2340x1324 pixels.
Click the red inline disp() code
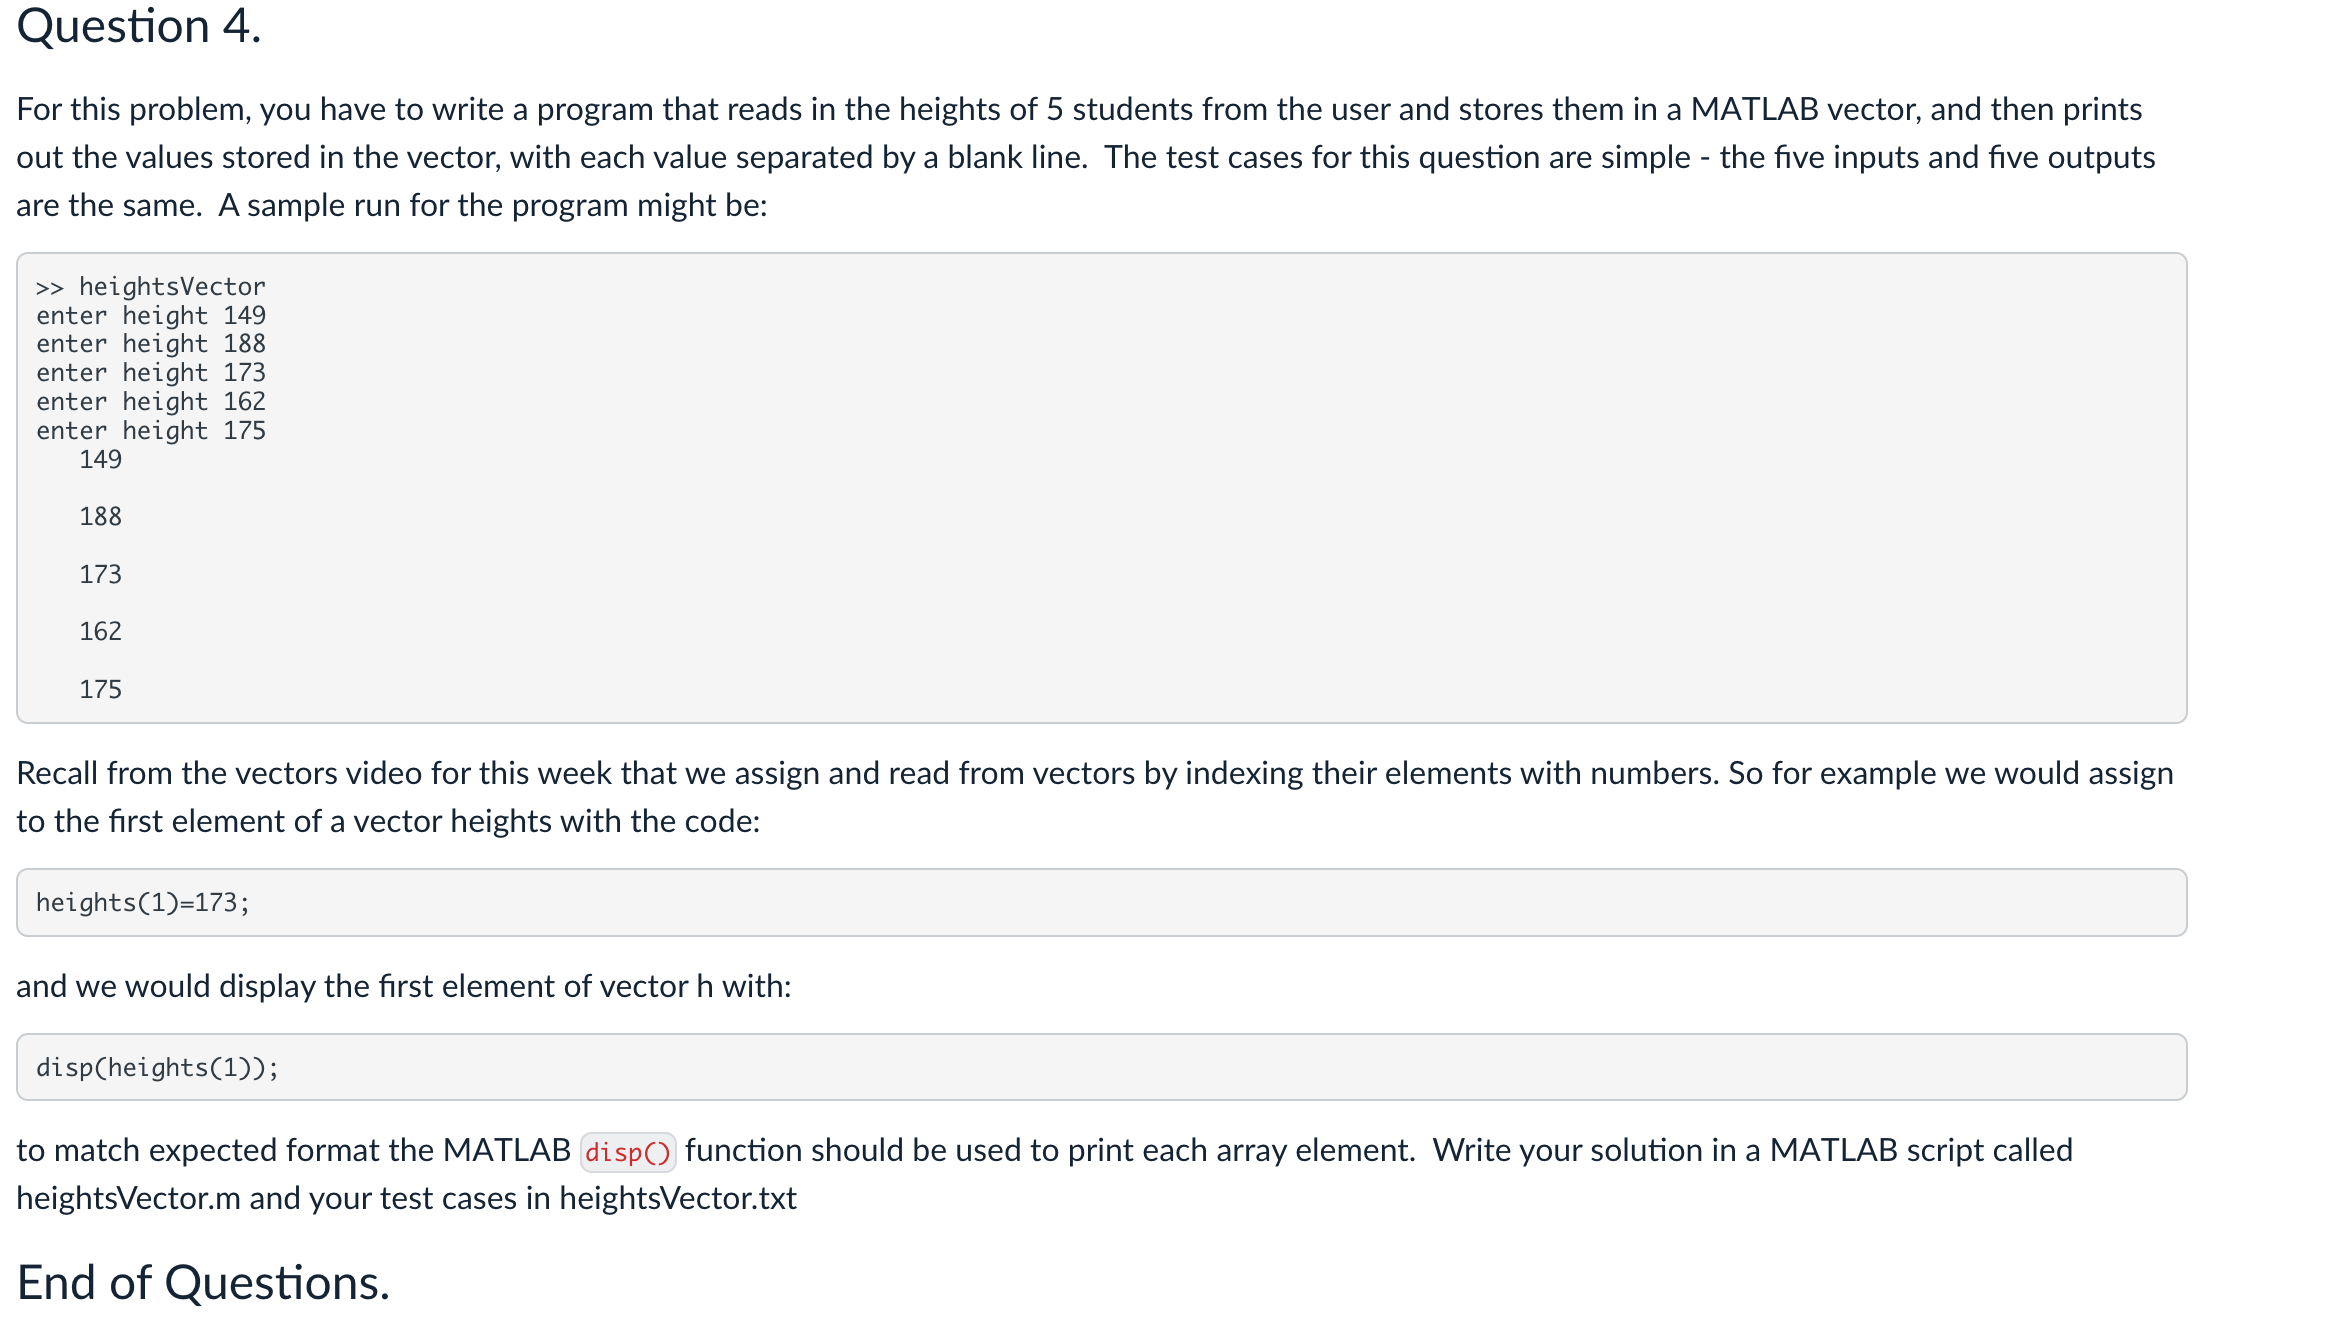[627, 1152]
